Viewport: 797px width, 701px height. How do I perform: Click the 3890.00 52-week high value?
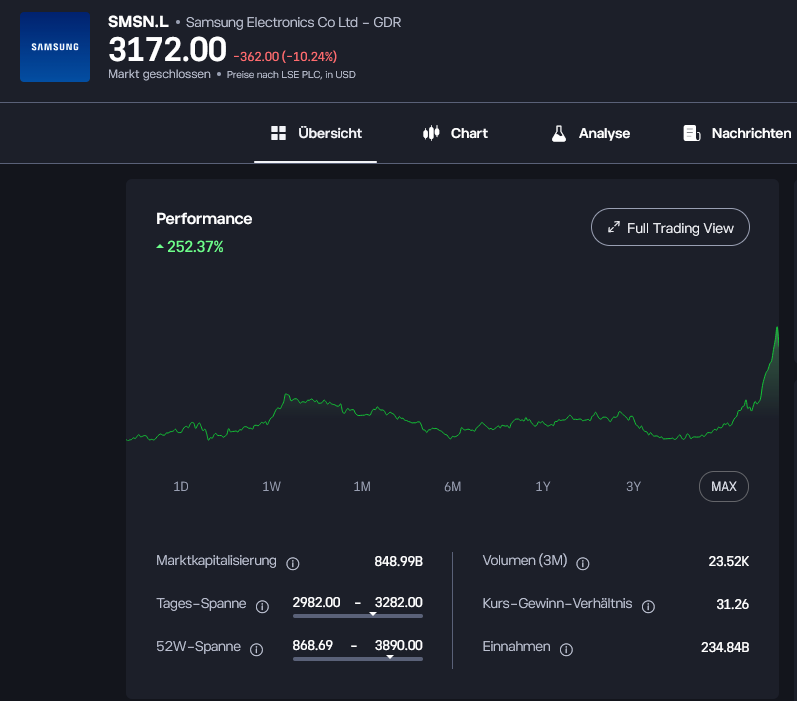click(398, 645)
